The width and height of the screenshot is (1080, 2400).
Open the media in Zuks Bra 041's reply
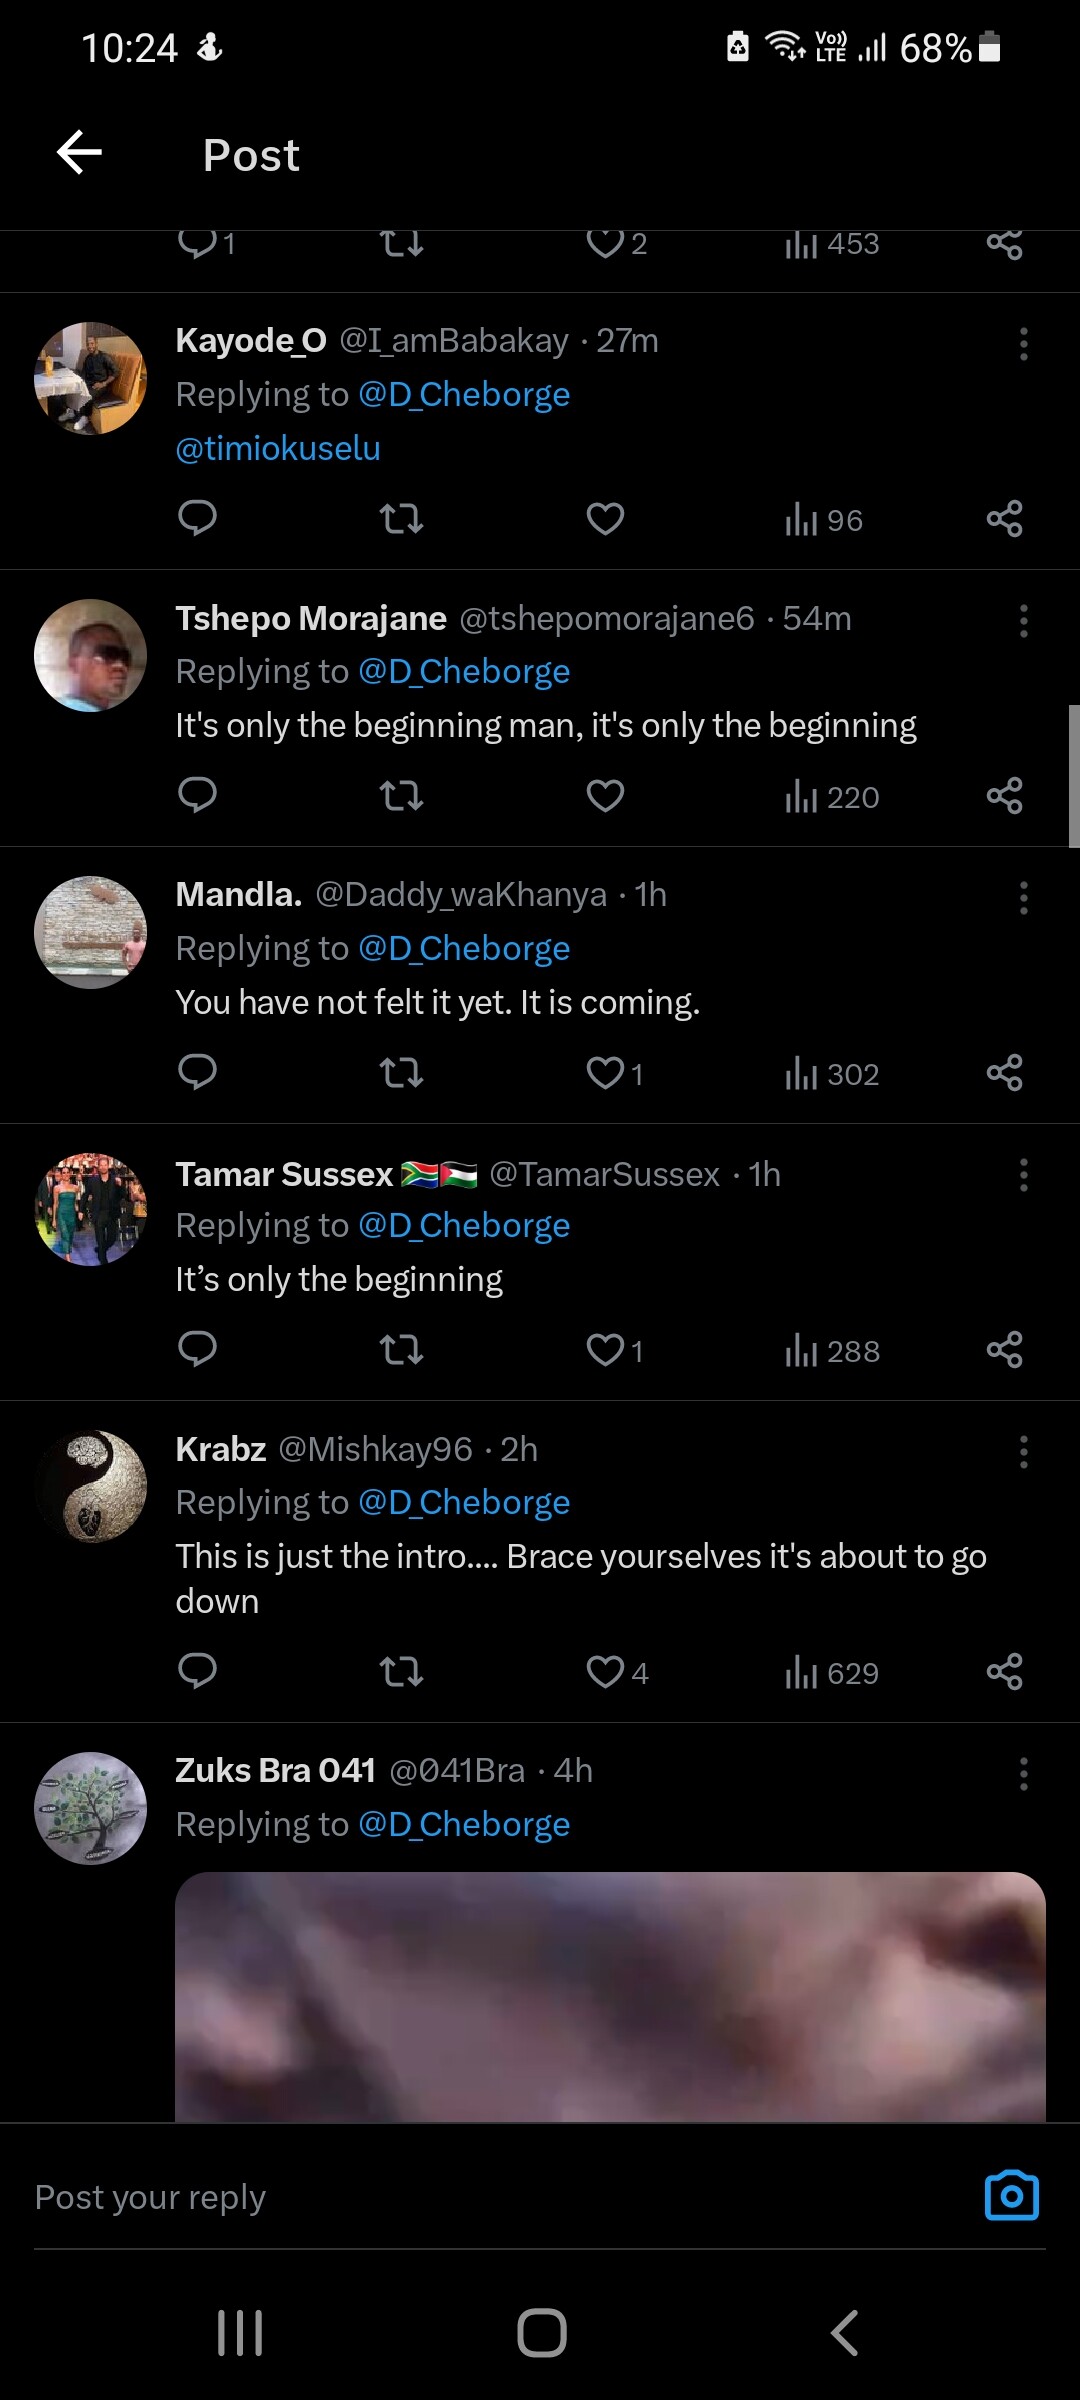610,1995
